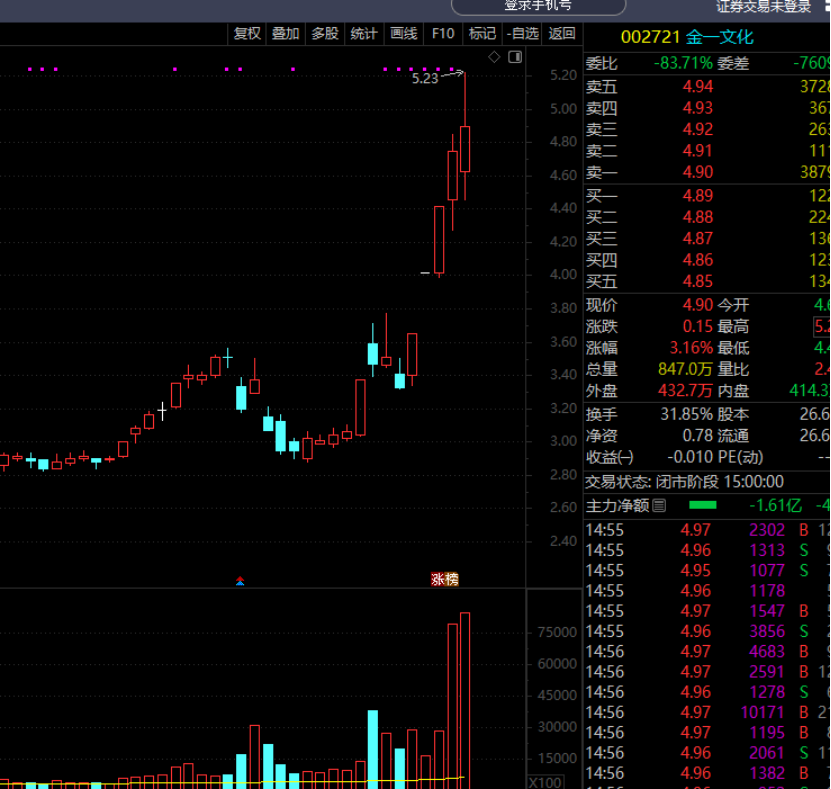Click the 涨榜 tag on the chart

(x=445, y=579)
